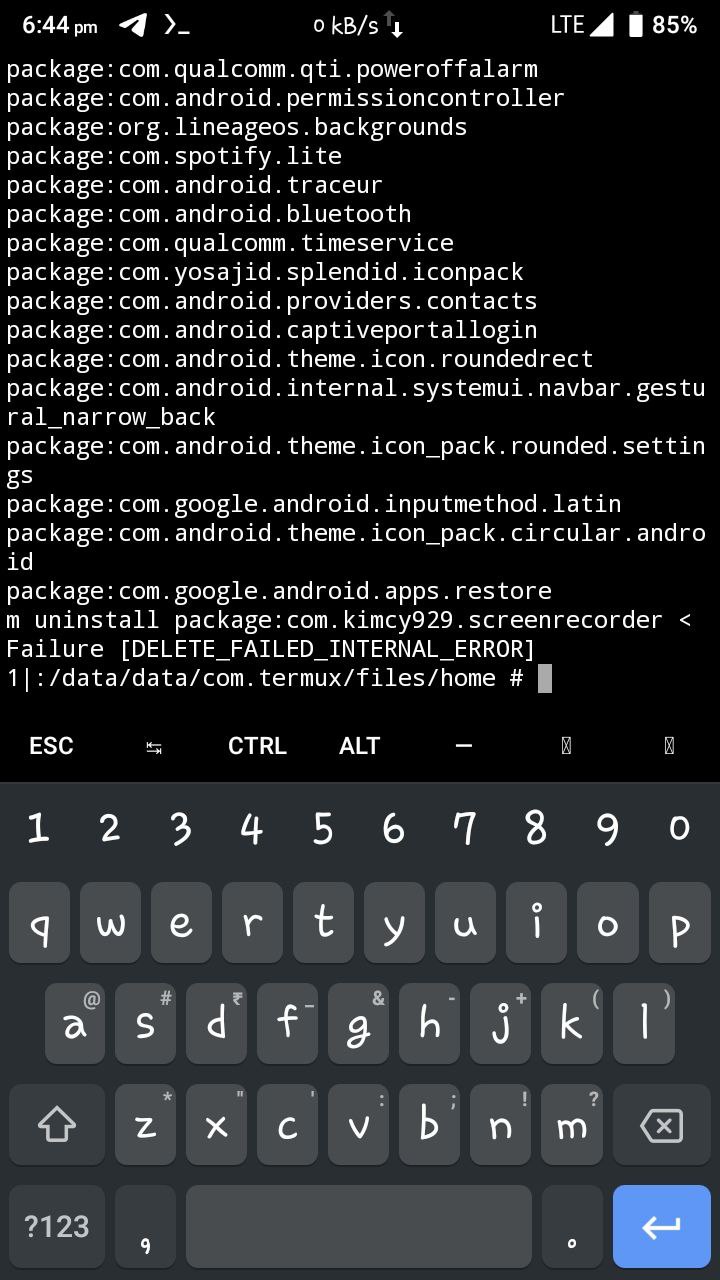Toggle the Shift caps arrow key
Viewport: 720px width, 1280px height.
57,1127
